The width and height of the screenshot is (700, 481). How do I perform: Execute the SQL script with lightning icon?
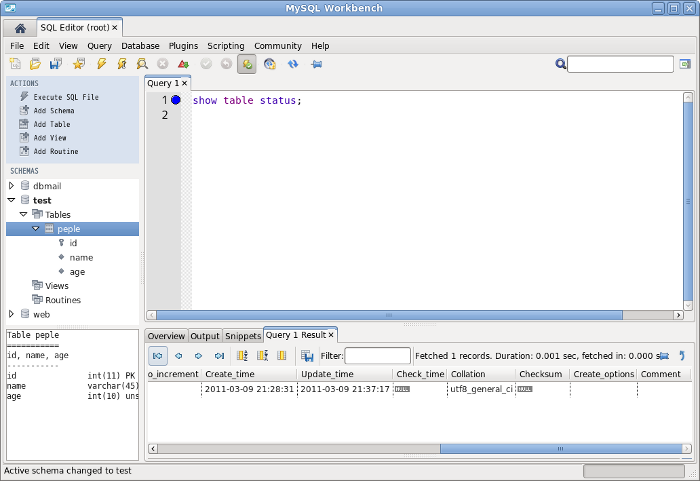point(102,64)
